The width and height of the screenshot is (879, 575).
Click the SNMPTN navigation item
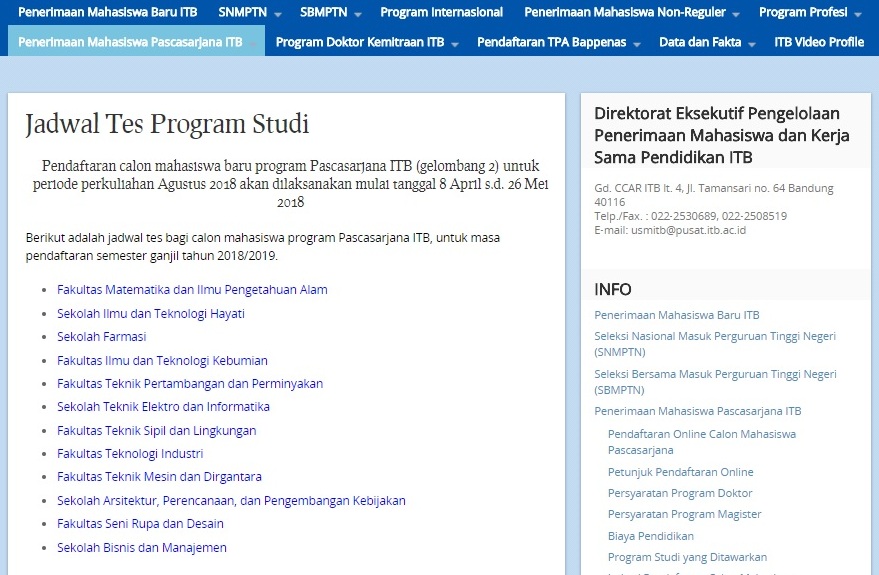pyautogui.click(x=242, y=12)
